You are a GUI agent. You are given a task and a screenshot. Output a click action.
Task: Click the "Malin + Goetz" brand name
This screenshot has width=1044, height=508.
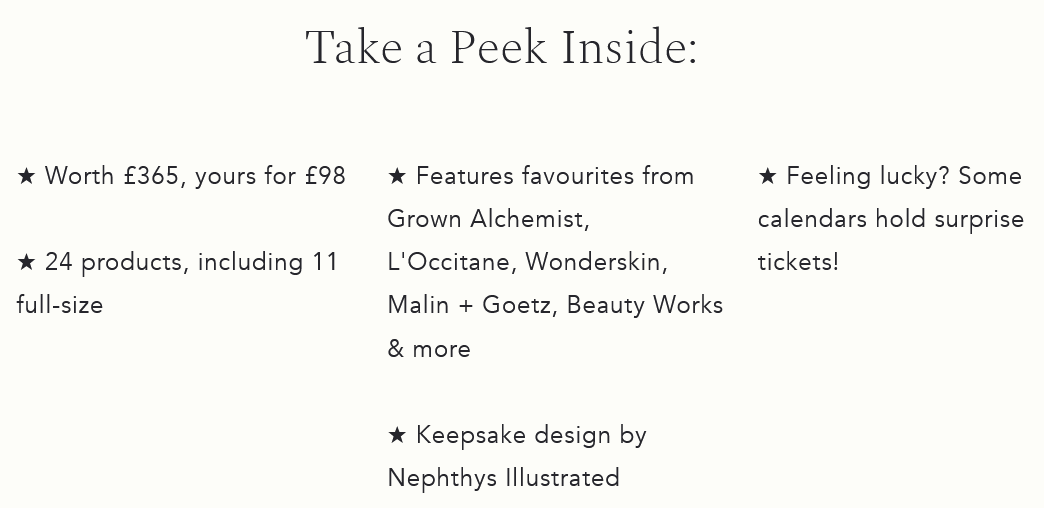pyautogui.click(x=468, y=305)
